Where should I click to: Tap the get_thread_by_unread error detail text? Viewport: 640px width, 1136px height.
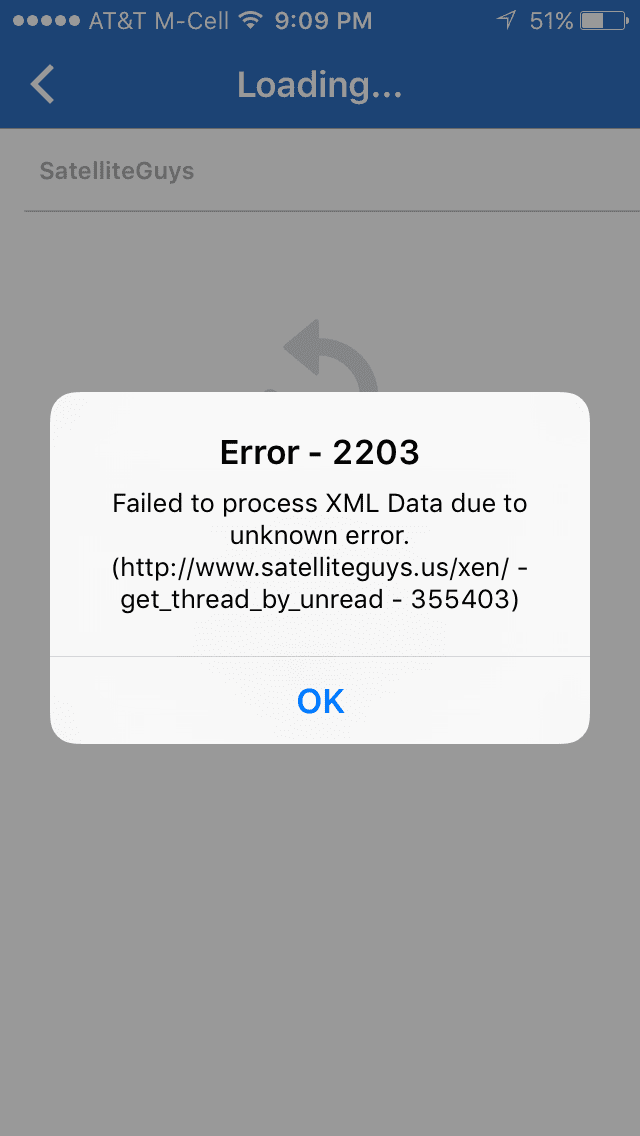point(320,601)
